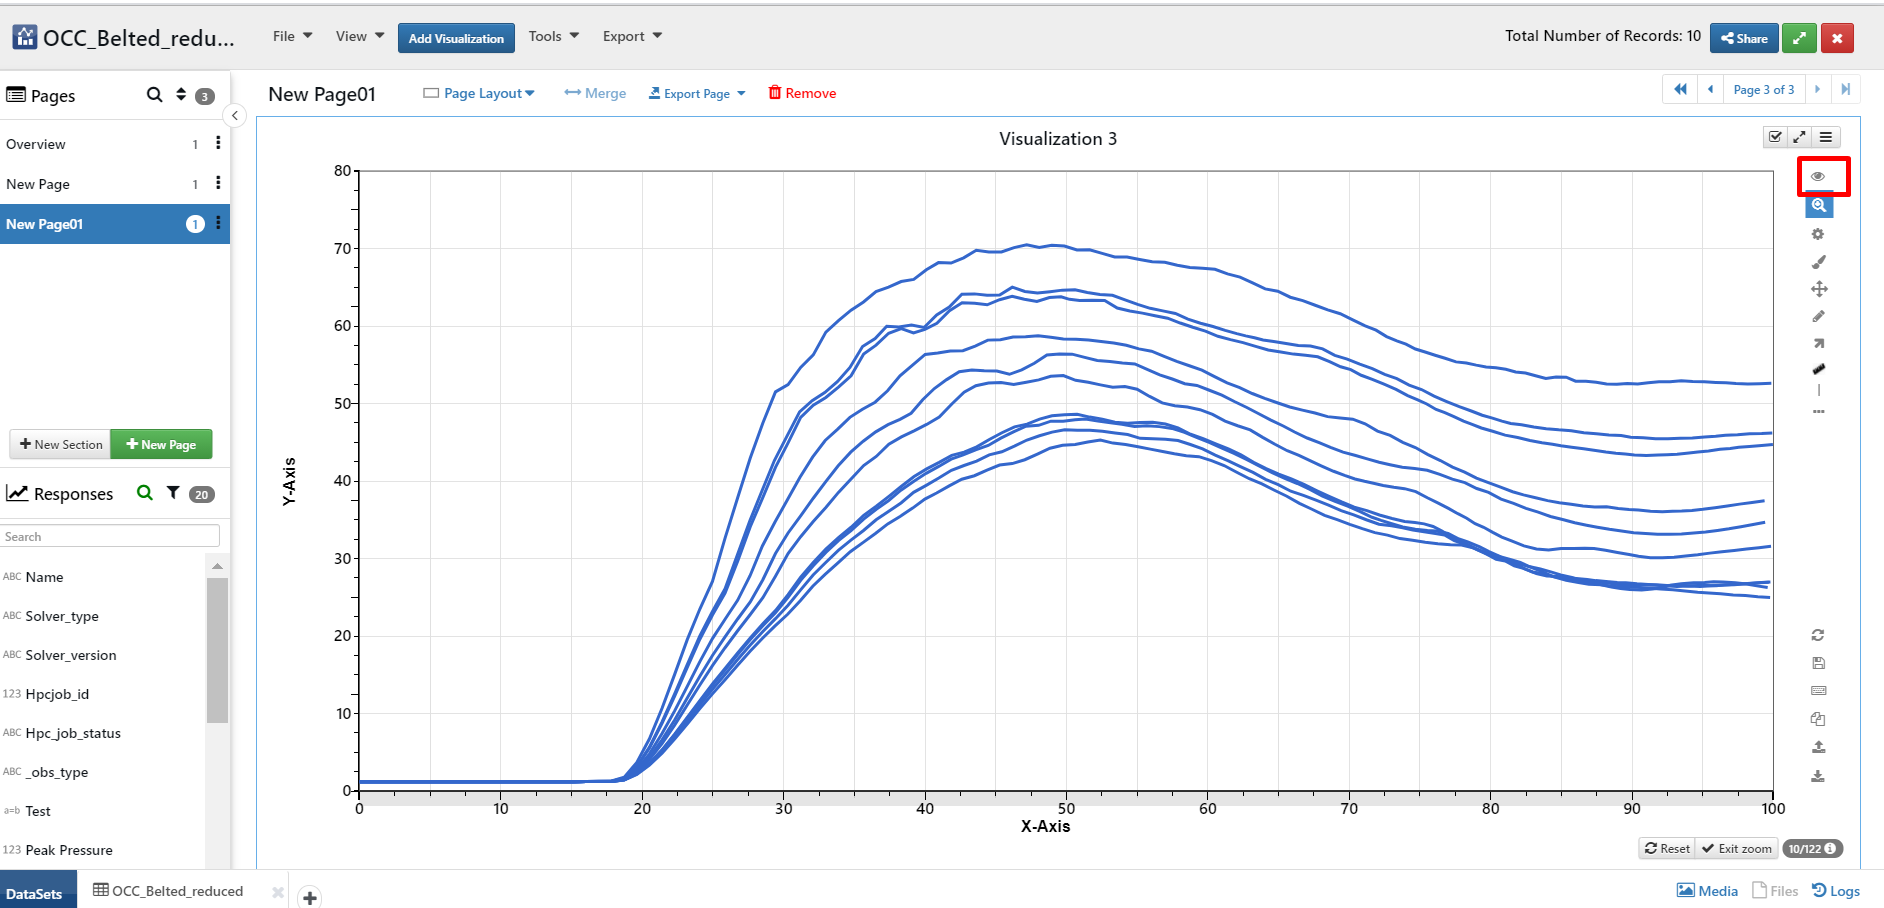The image size is (1884, 908).
Task: Click the floppy disk save icon
Action: (1818, 663)
